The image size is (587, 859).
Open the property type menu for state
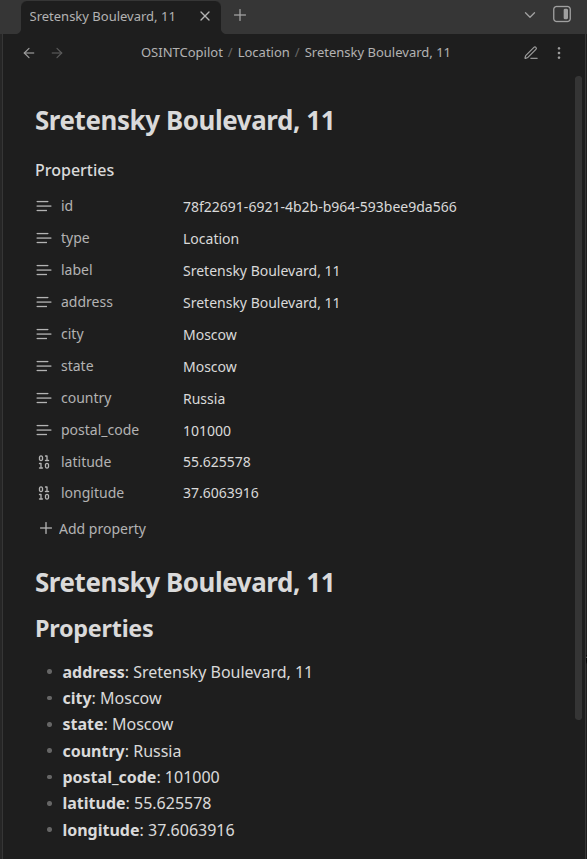point(44,366)
